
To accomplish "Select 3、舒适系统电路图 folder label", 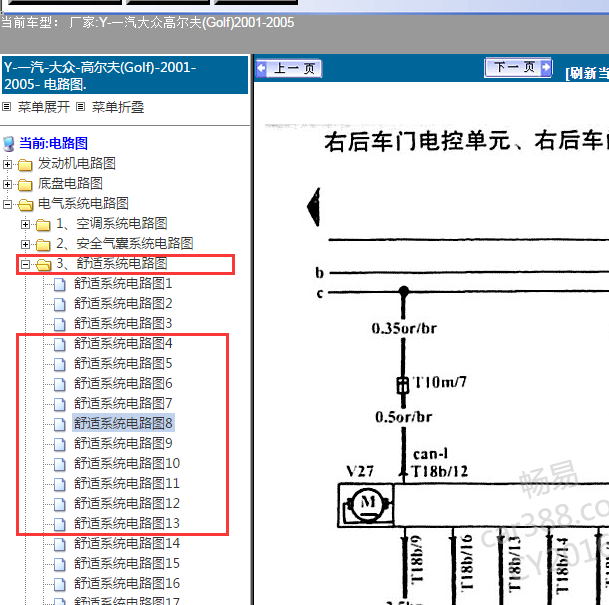I will pos(112,264).
